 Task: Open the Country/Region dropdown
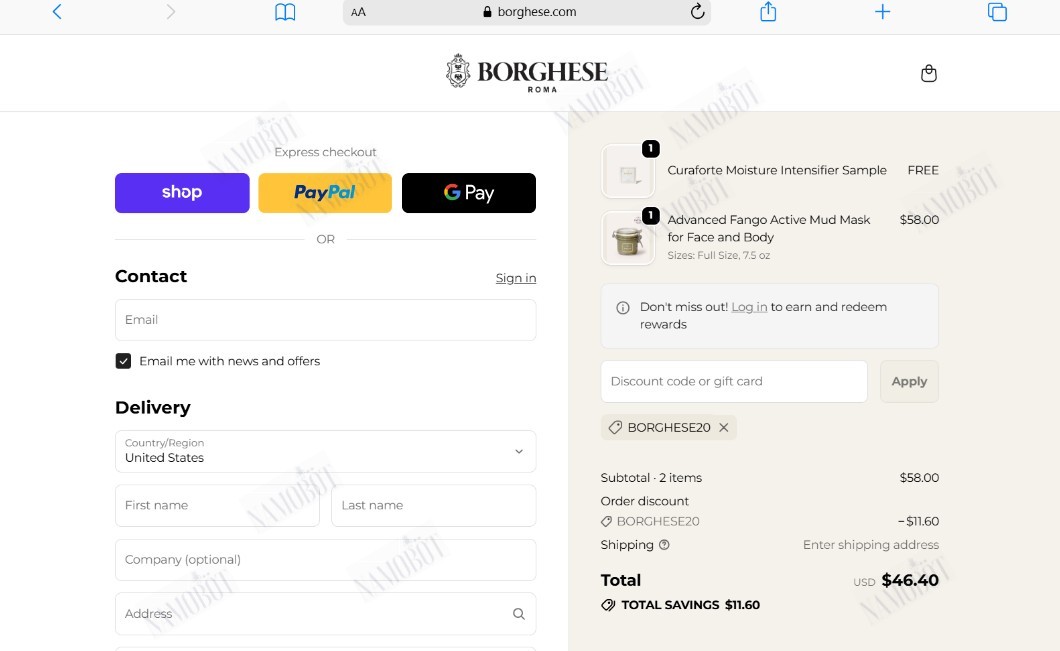tap(325, 451)
